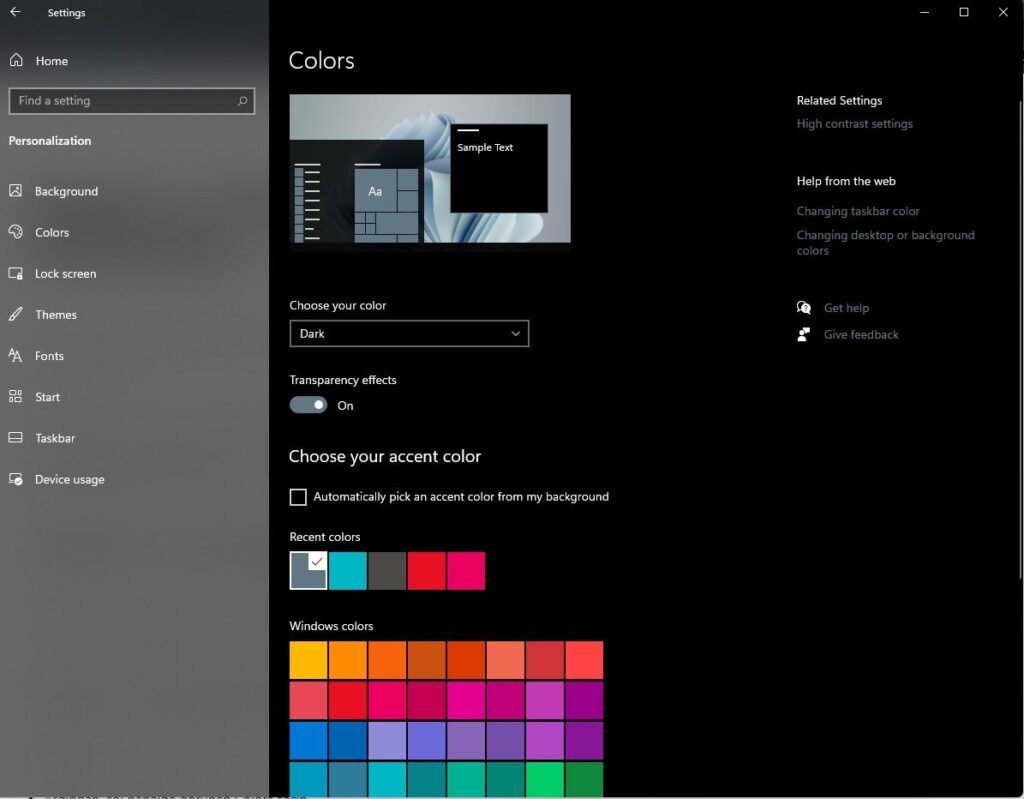Viewport: 1024px width, 799px height.
Task: Select Lock screen in Personalization menu
Action: (65, 273)
